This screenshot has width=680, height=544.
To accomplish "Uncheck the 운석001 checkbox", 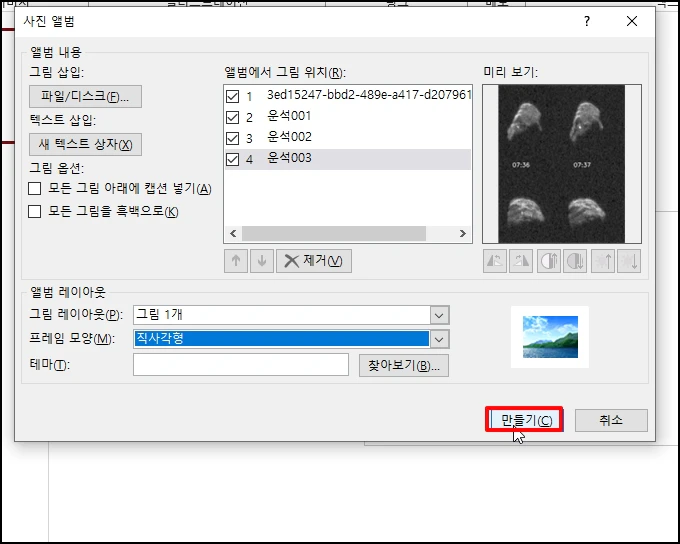I will point(232,117).
